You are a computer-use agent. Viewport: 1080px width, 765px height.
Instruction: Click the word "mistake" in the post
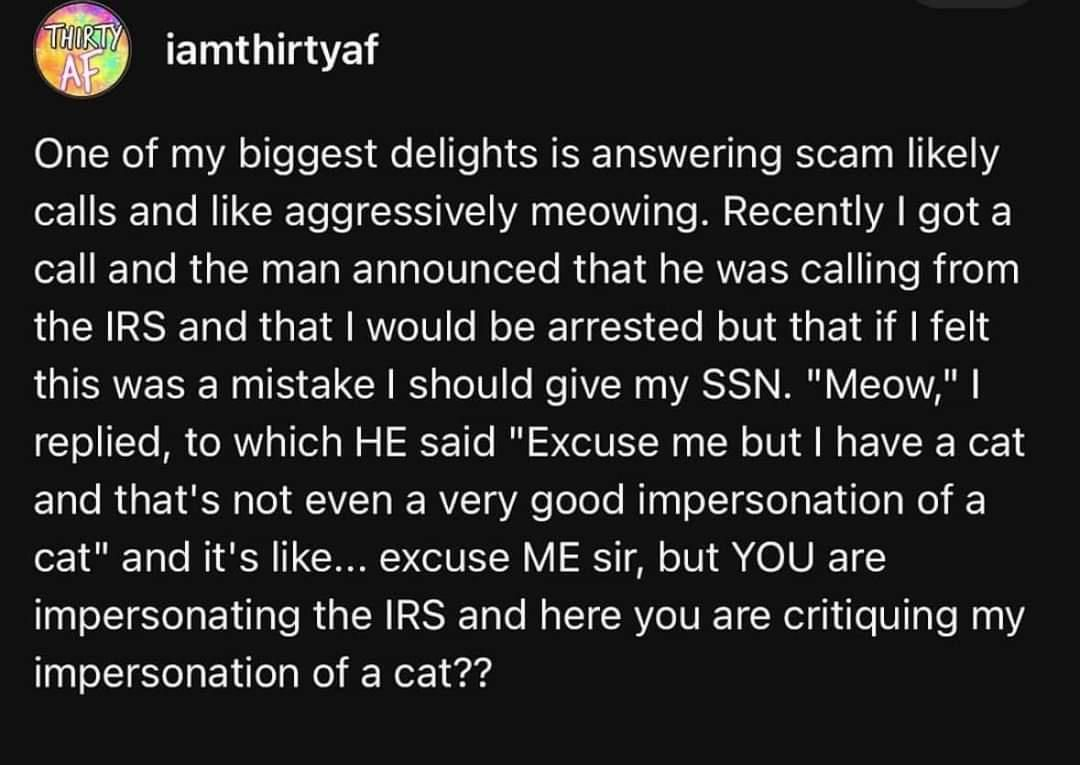tap(302, 384)
